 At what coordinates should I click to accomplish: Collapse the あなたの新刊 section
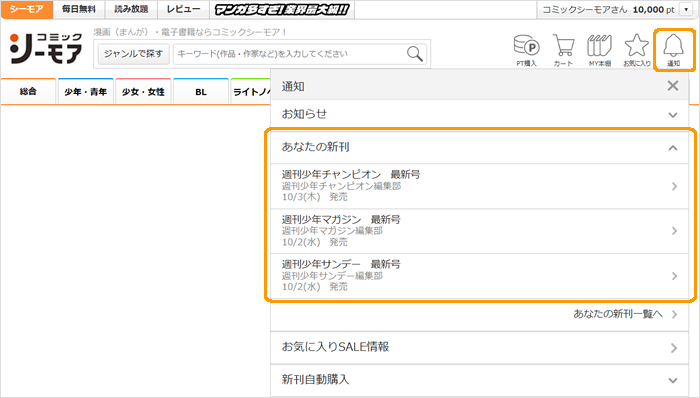click(x=479, y=147)
